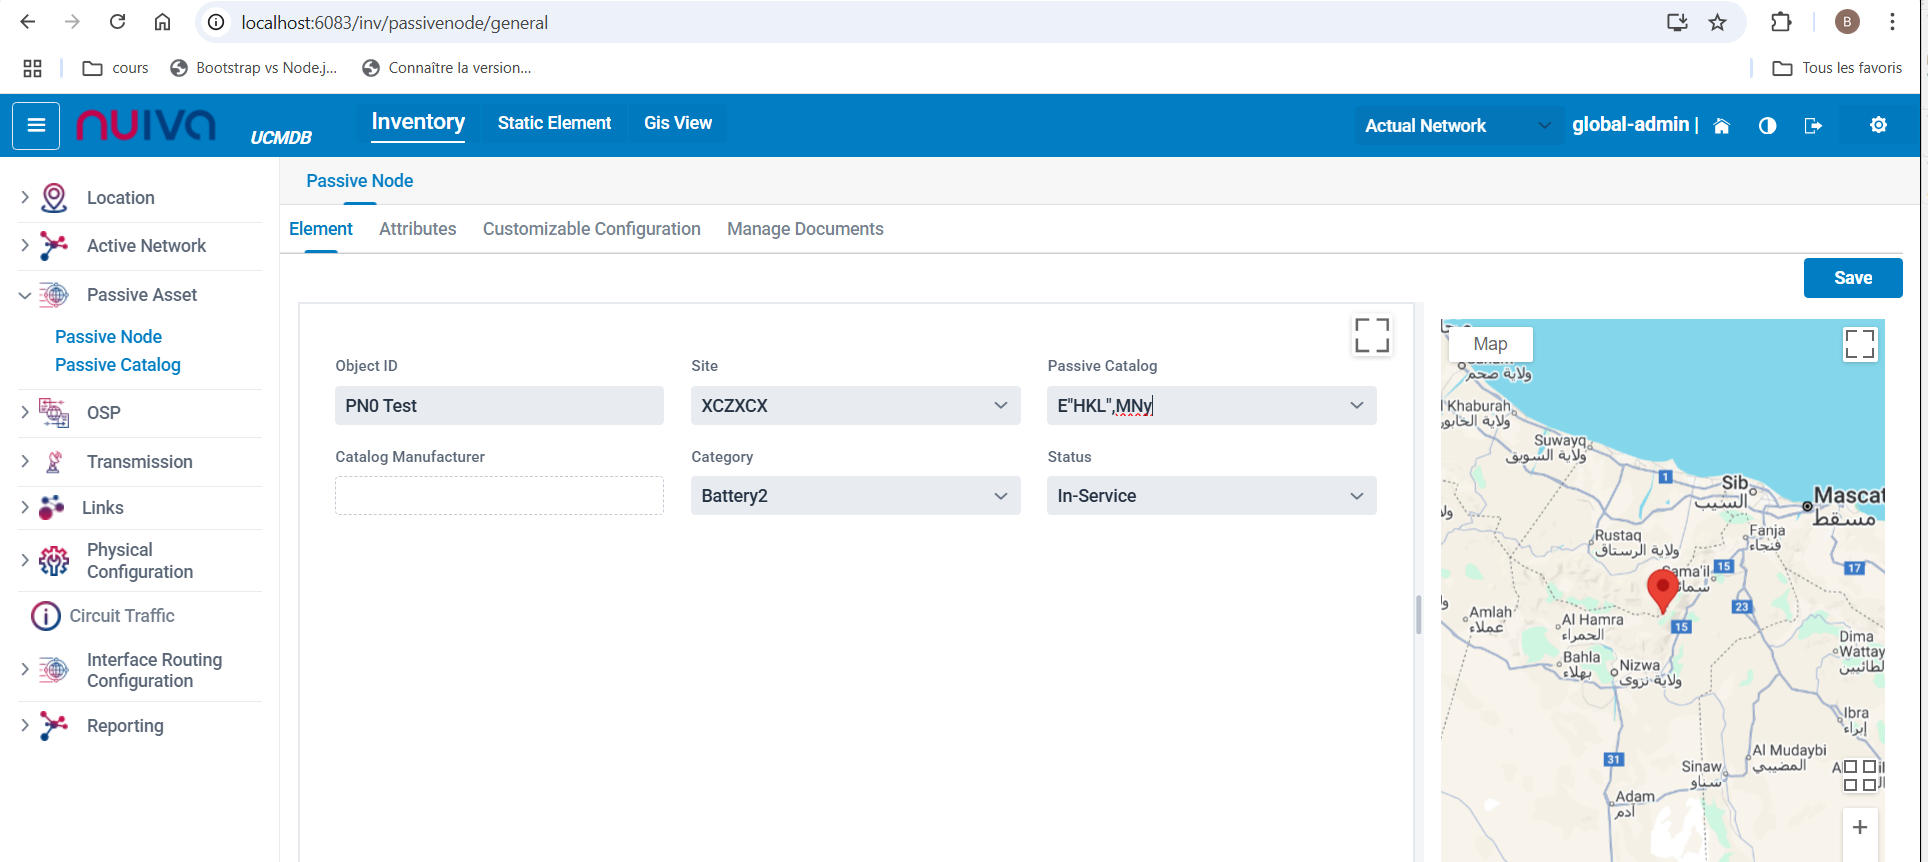
Task: Collapse the Passive Asset tree section
Action: pos(25,295)
